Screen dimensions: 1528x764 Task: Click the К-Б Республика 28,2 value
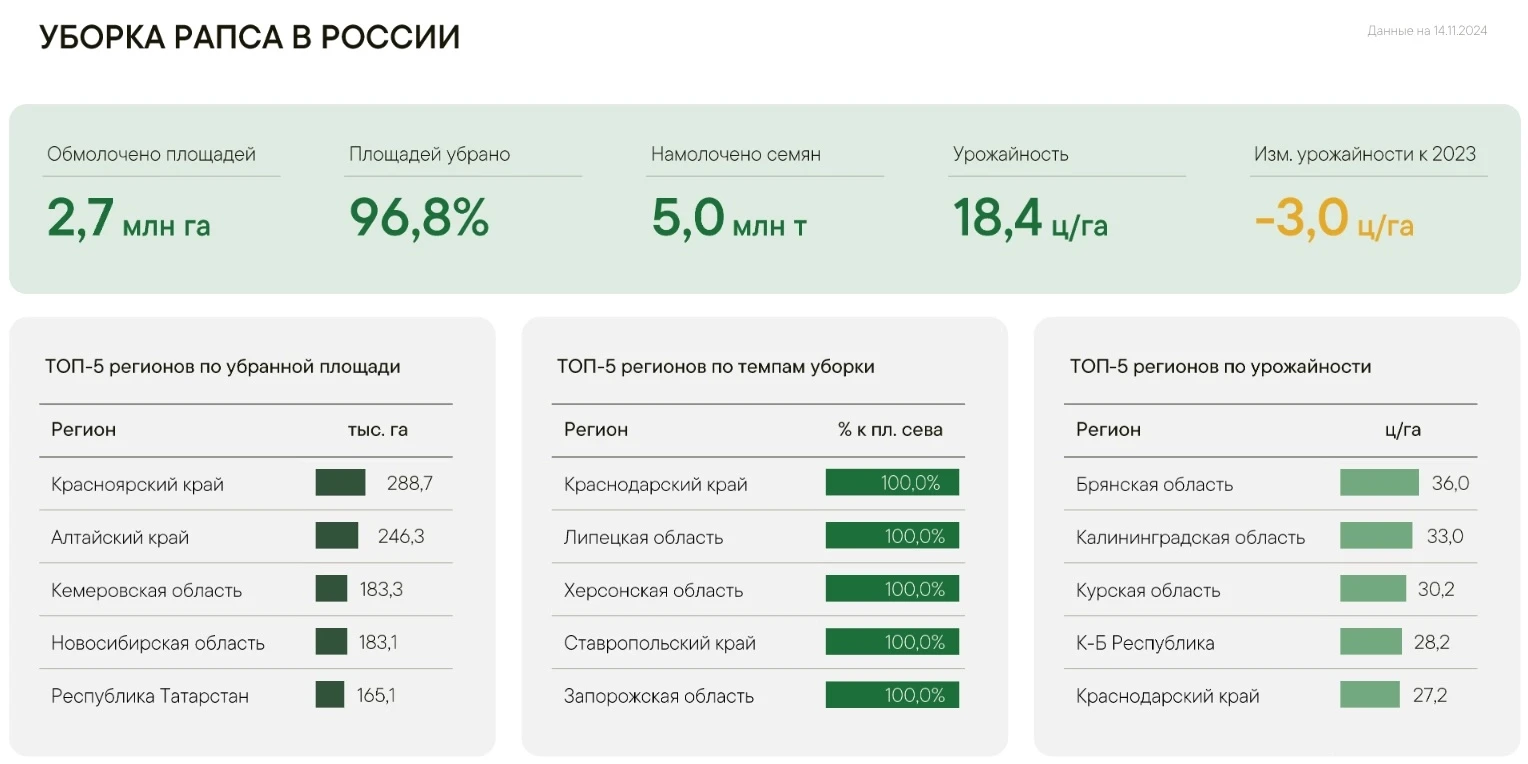click(1431, 642)
